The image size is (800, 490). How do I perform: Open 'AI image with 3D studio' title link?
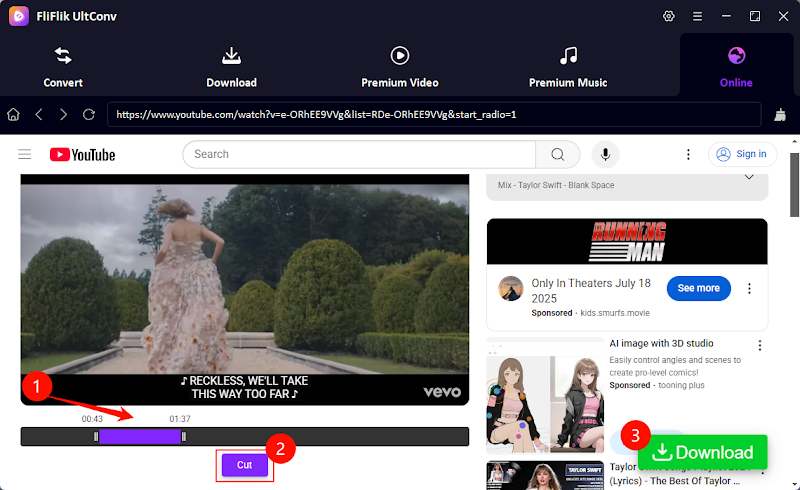[661, 344]
